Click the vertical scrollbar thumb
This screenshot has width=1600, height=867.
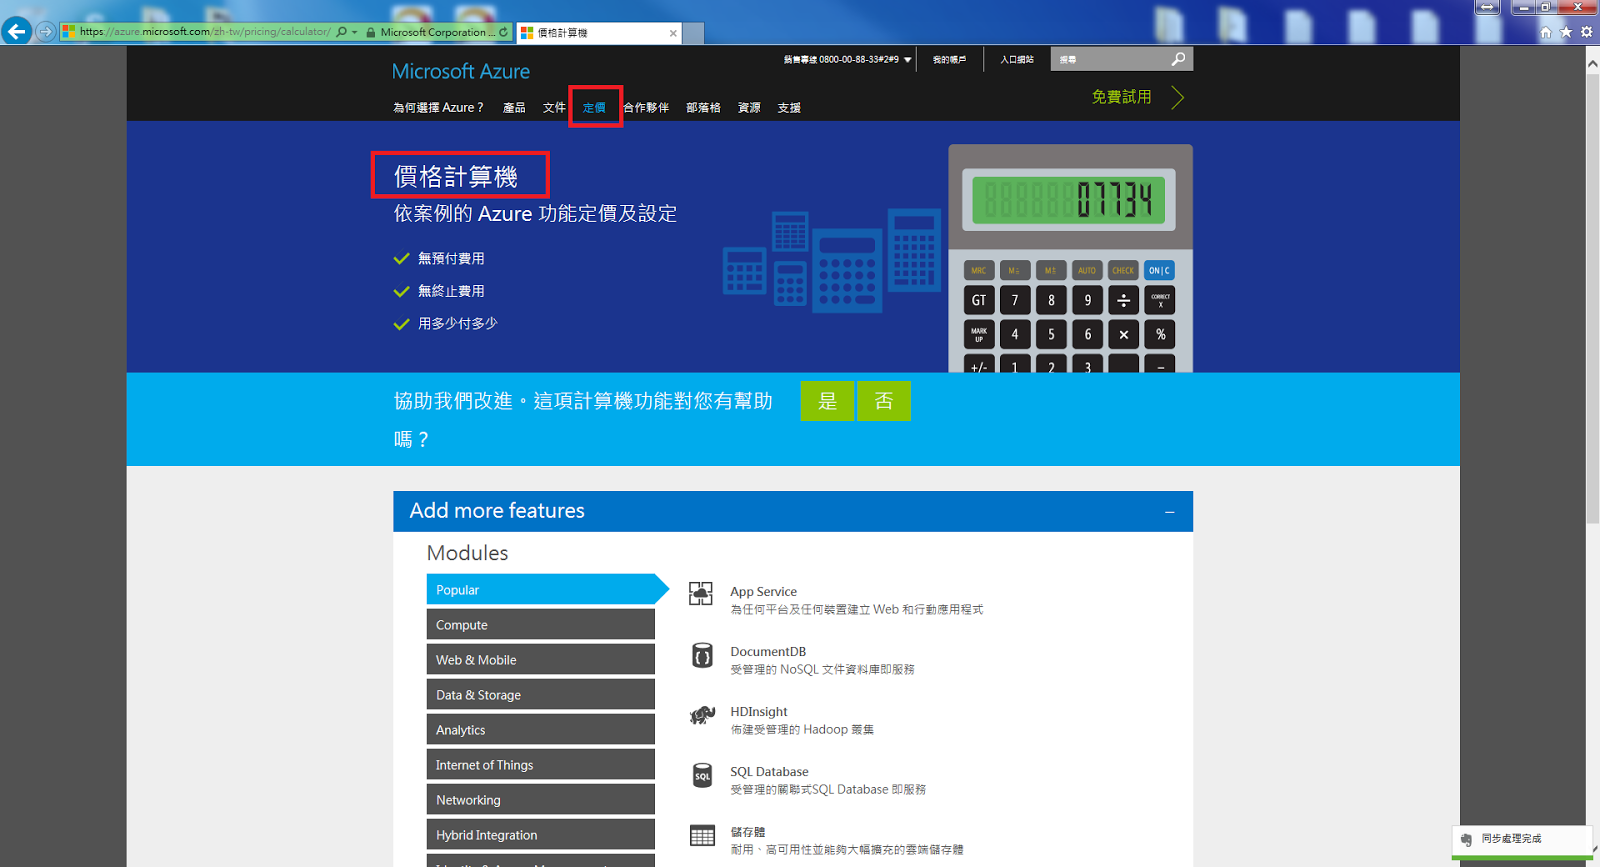[1592, 298]
